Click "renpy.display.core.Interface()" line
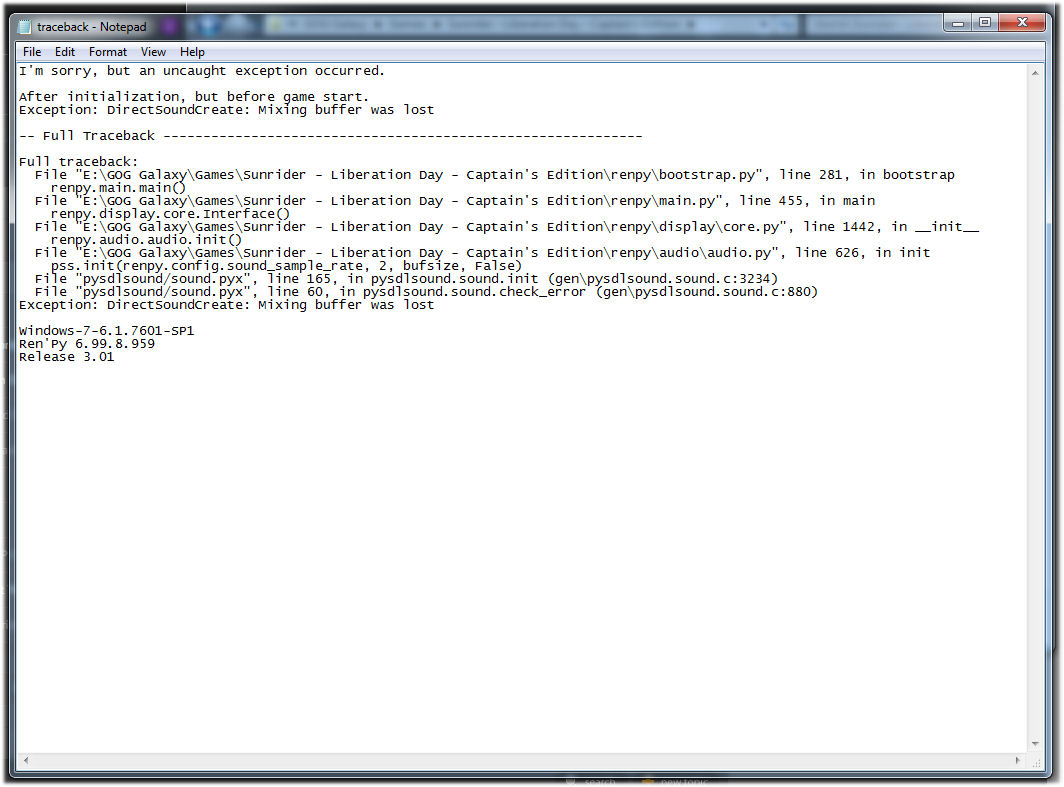The width and height of the screenshot is (1064, 787). coord(170,214)
